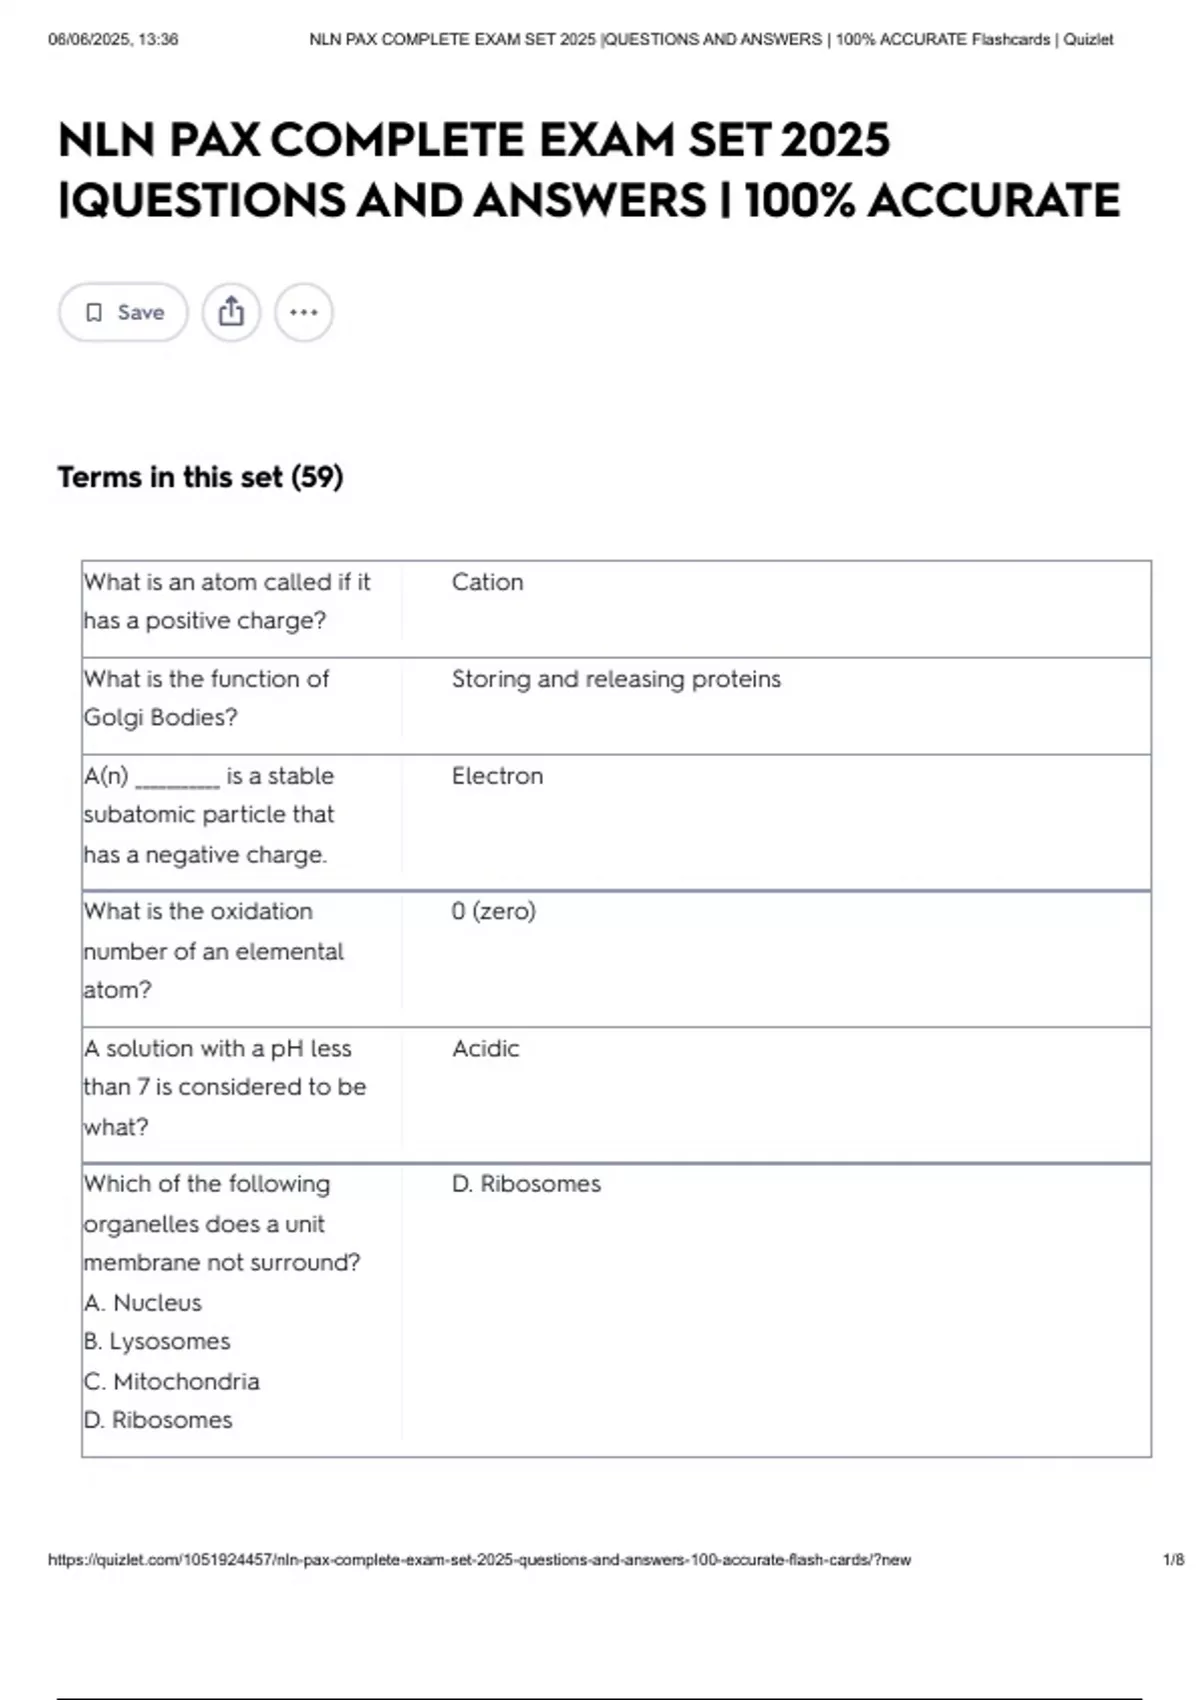Click the 'Acidic' answer

pos(485,1048)
